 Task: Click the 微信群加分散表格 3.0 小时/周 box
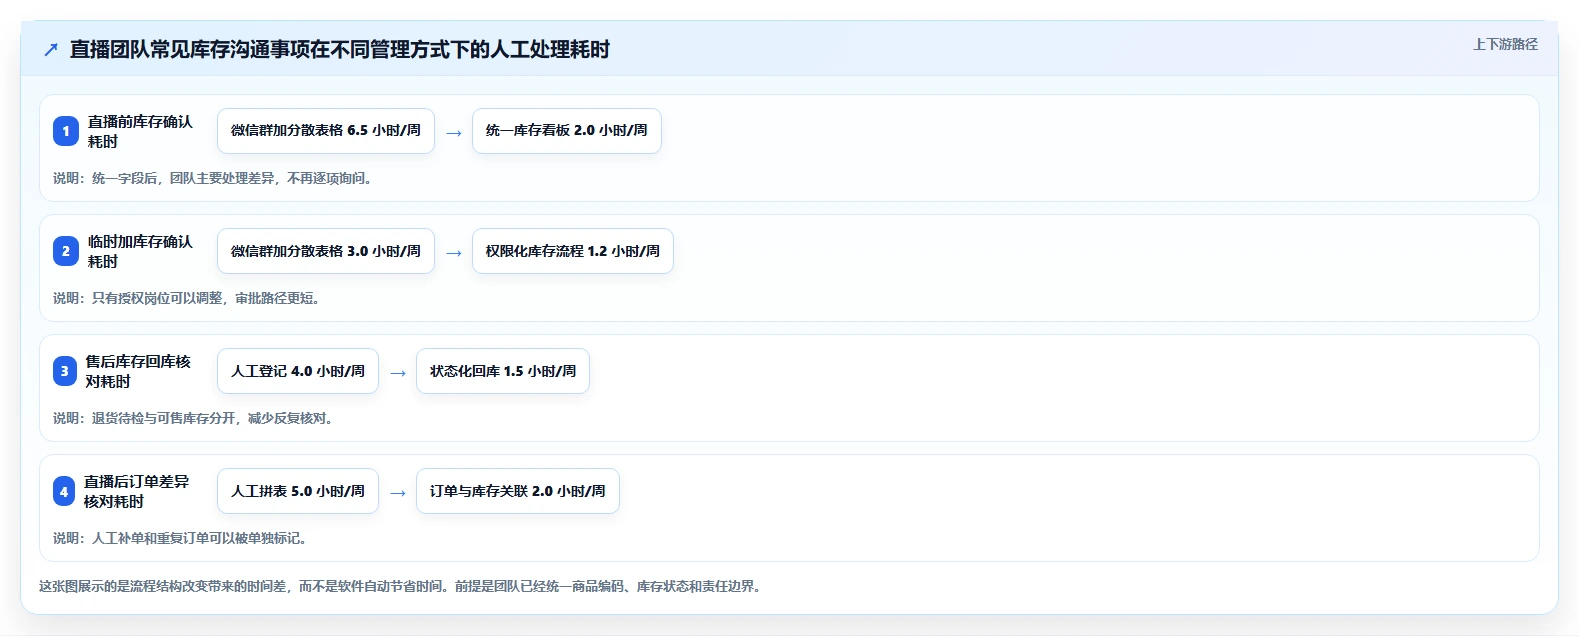tap(326, 251)
